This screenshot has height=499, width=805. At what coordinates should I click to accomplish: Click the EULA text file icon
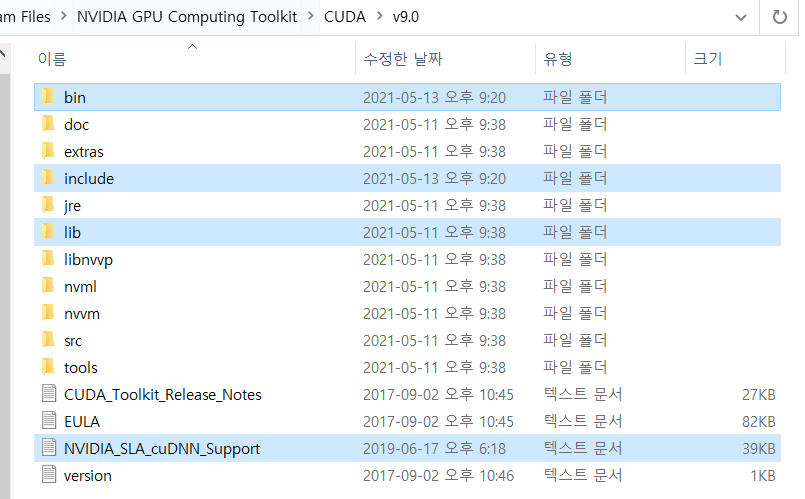tap(49, 421)
